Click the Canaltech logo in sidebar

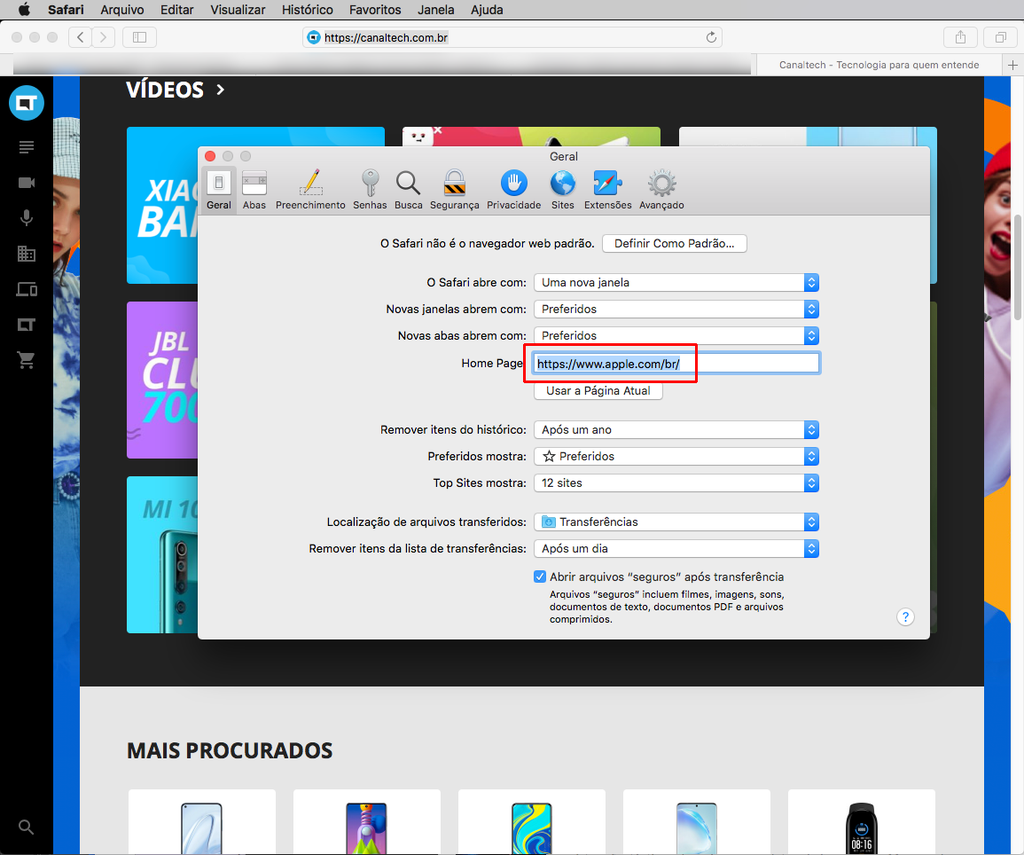(26, 103)
